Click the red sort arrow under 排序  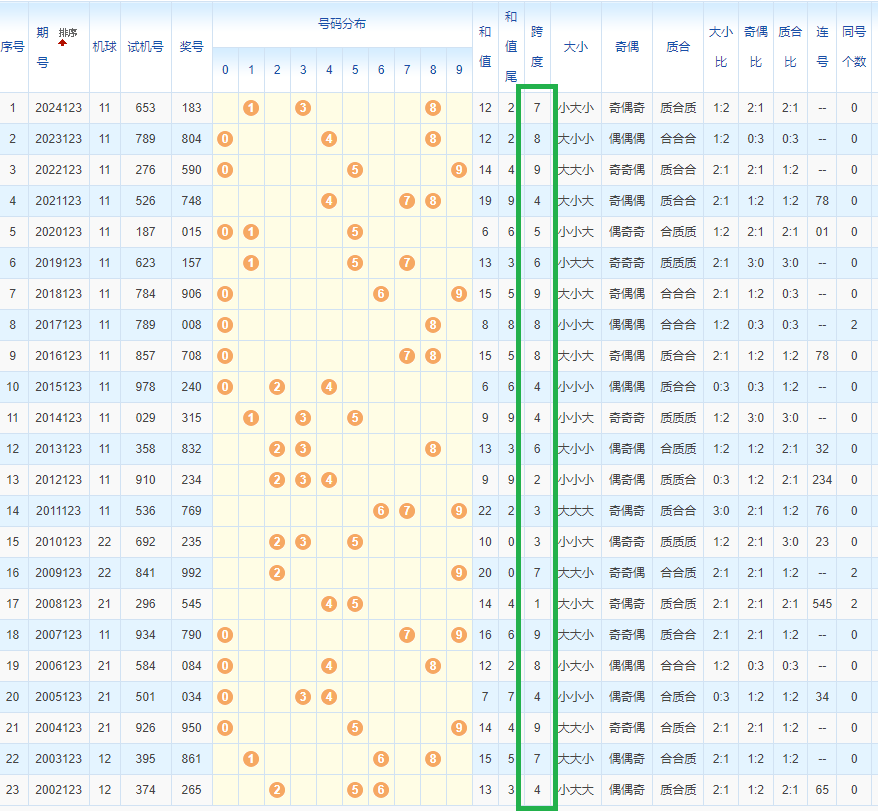point(62,43)
